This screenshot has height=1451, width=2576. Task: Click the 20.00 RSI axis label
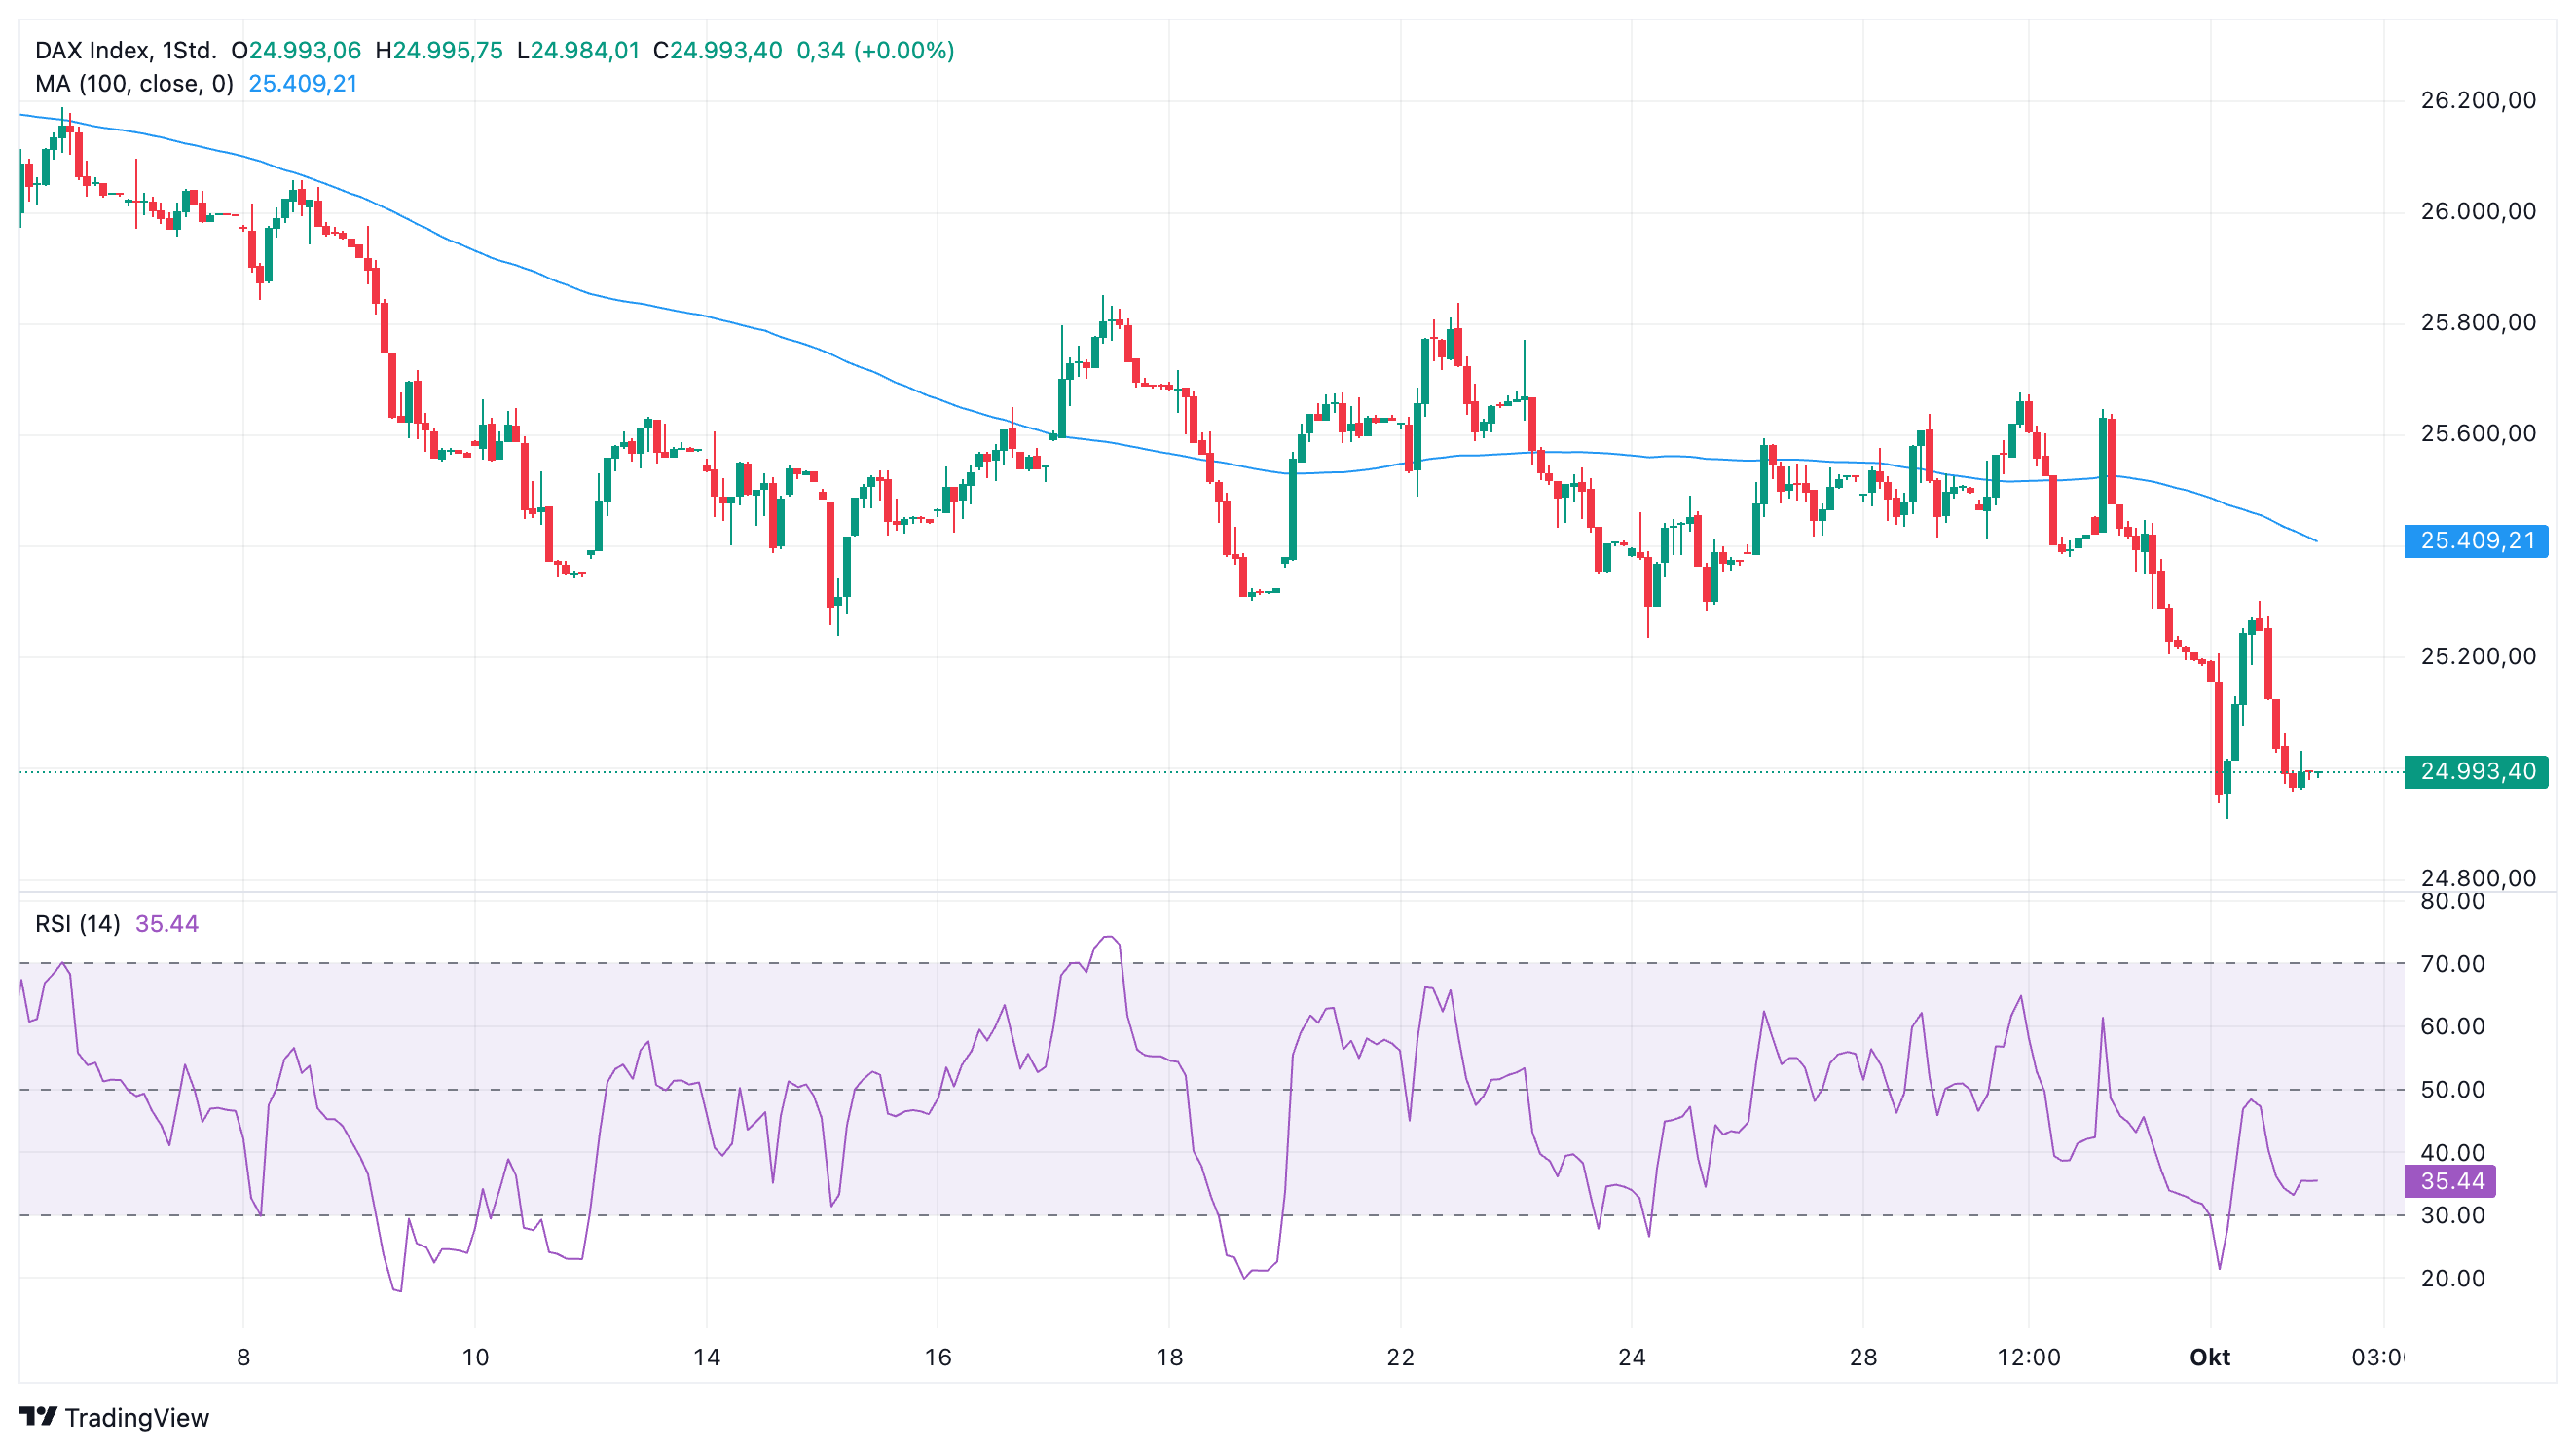point(2452,1278)
